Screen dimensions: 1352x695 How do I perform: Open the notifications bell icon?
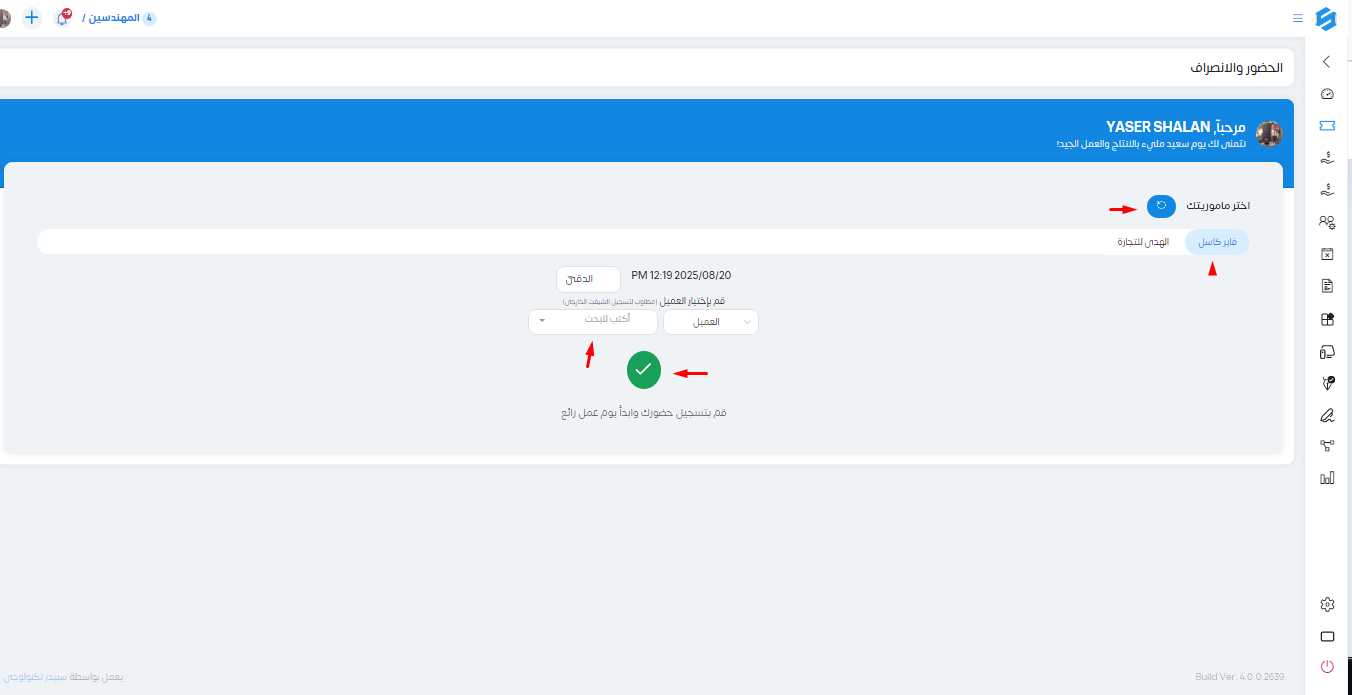pyautogui.click(x=62, y=18)
